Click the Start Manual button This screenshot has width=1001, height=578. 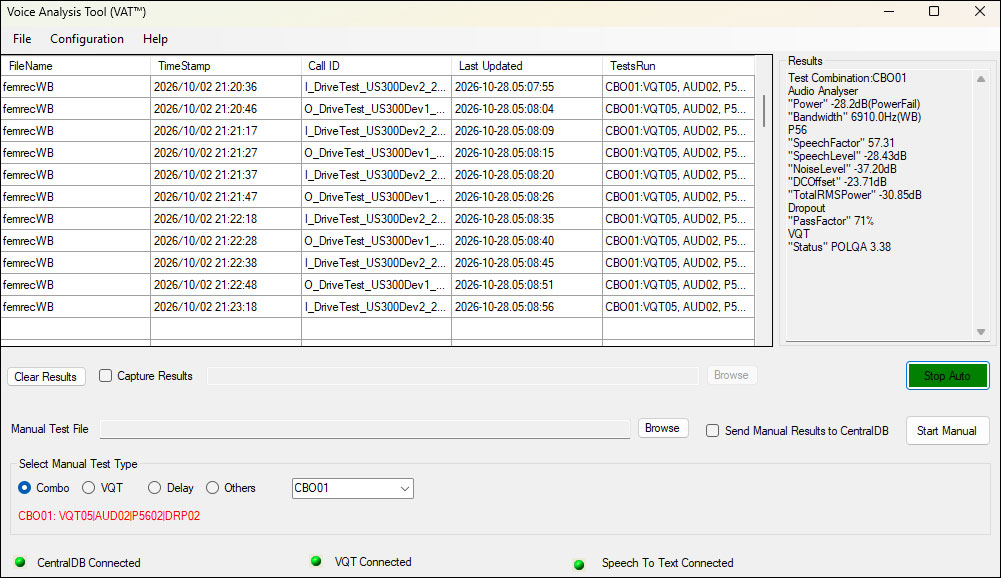click(x=947, y=430)
